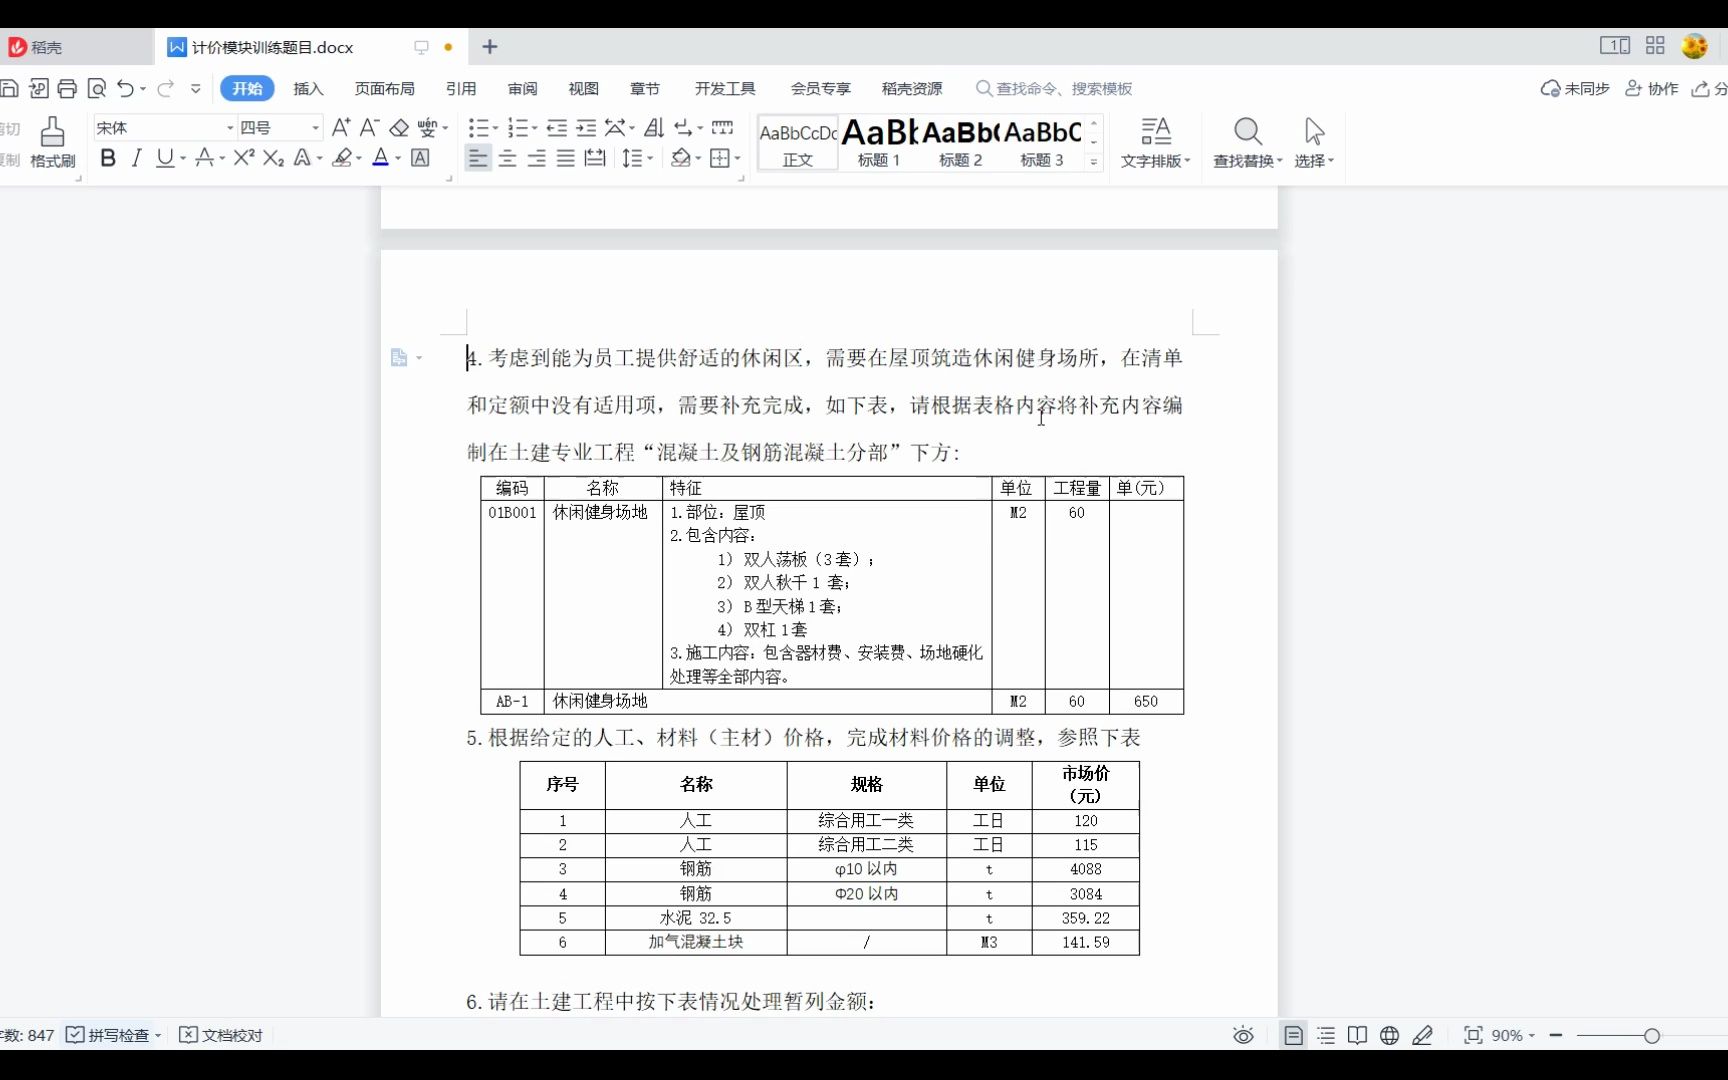Apply superscript formatting

[x=242, y=158]
